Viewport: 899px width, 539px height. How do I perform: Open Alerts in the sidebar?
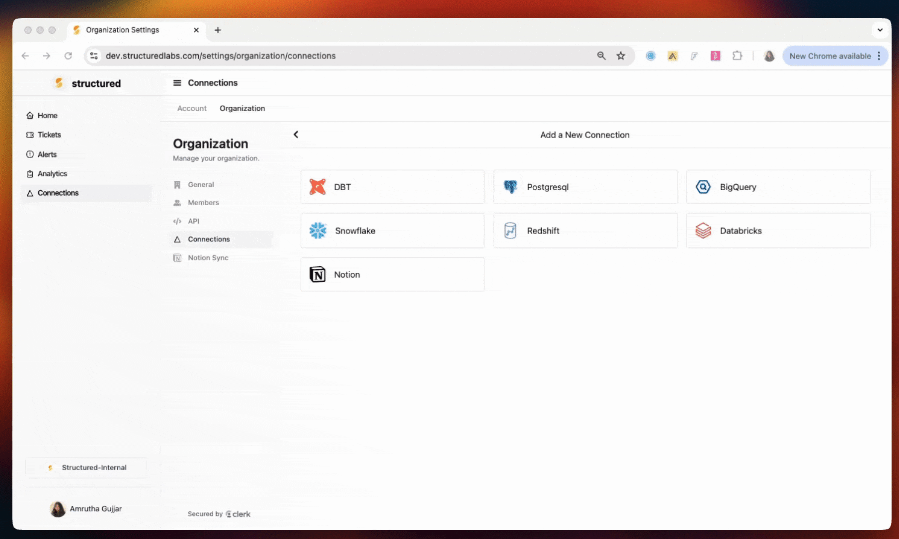tap(86, 154)
